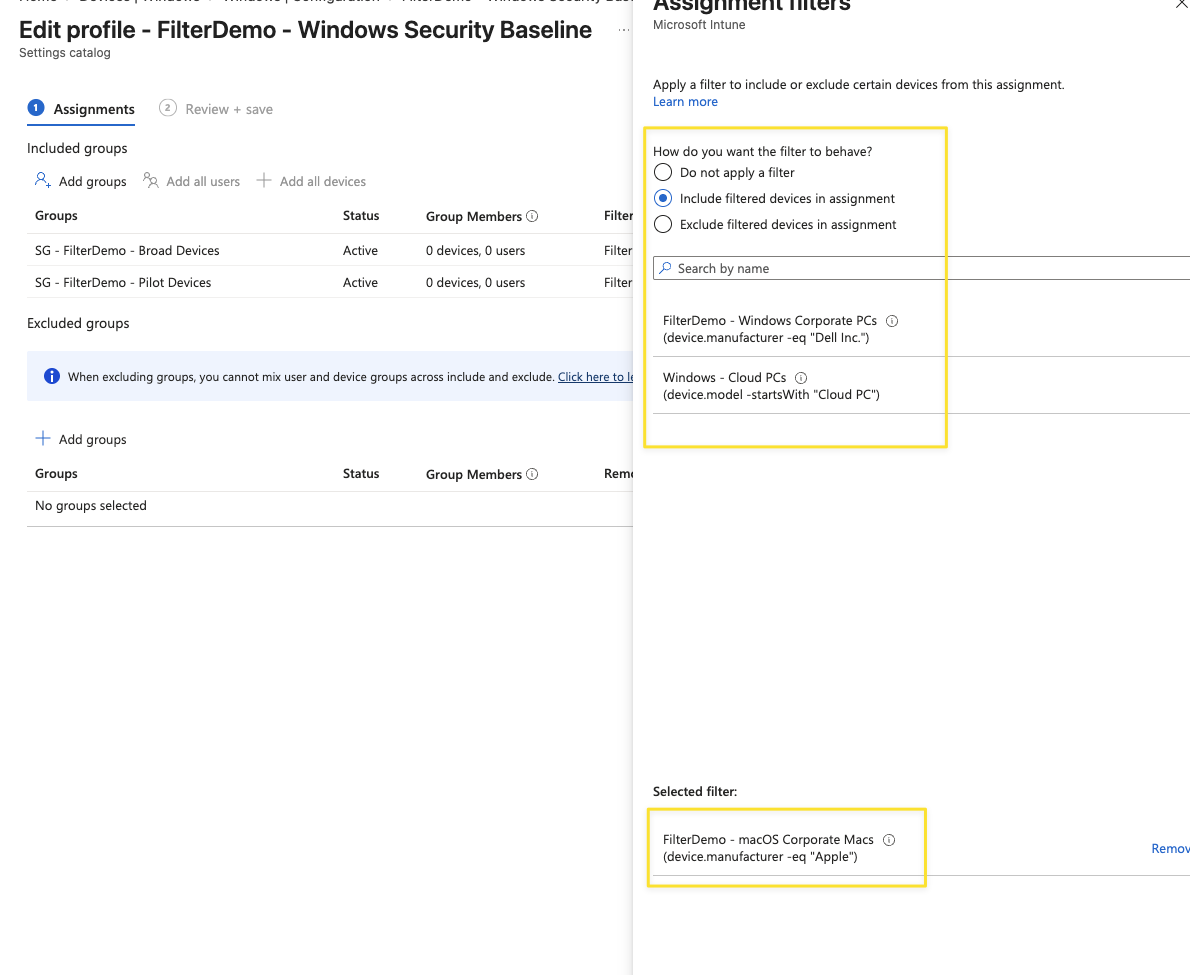Click the plus icon beside Add all devices
Viewport: 1190px width, 975px height.
263,180
